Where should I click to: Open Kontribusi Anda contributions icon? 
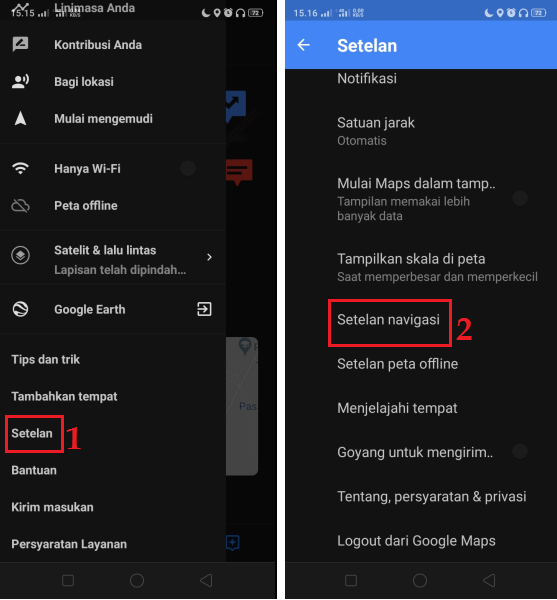tap(20, 44)
